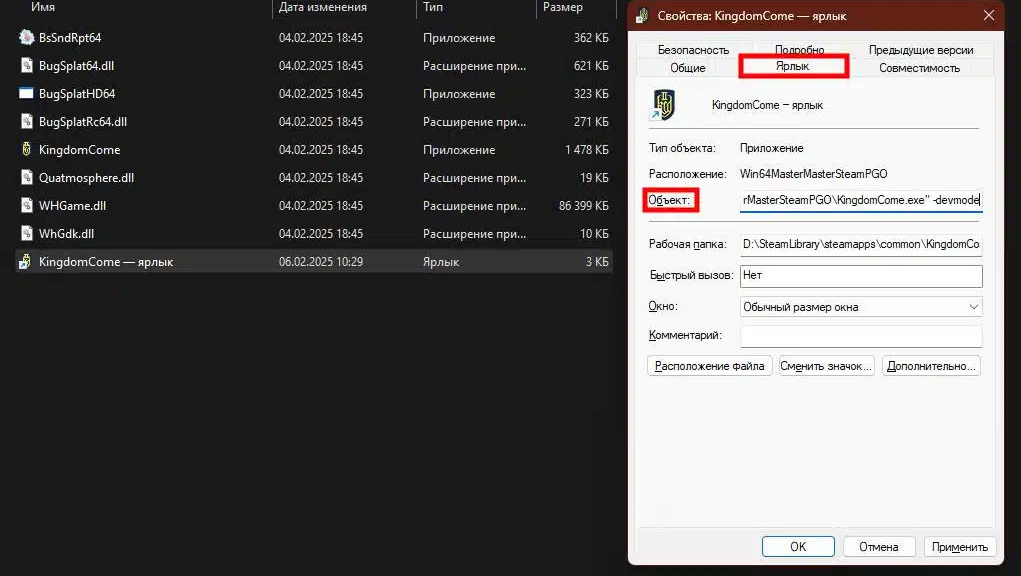
Task: Click the Ярлык type cell in file list
Action: tap(441, 262)
